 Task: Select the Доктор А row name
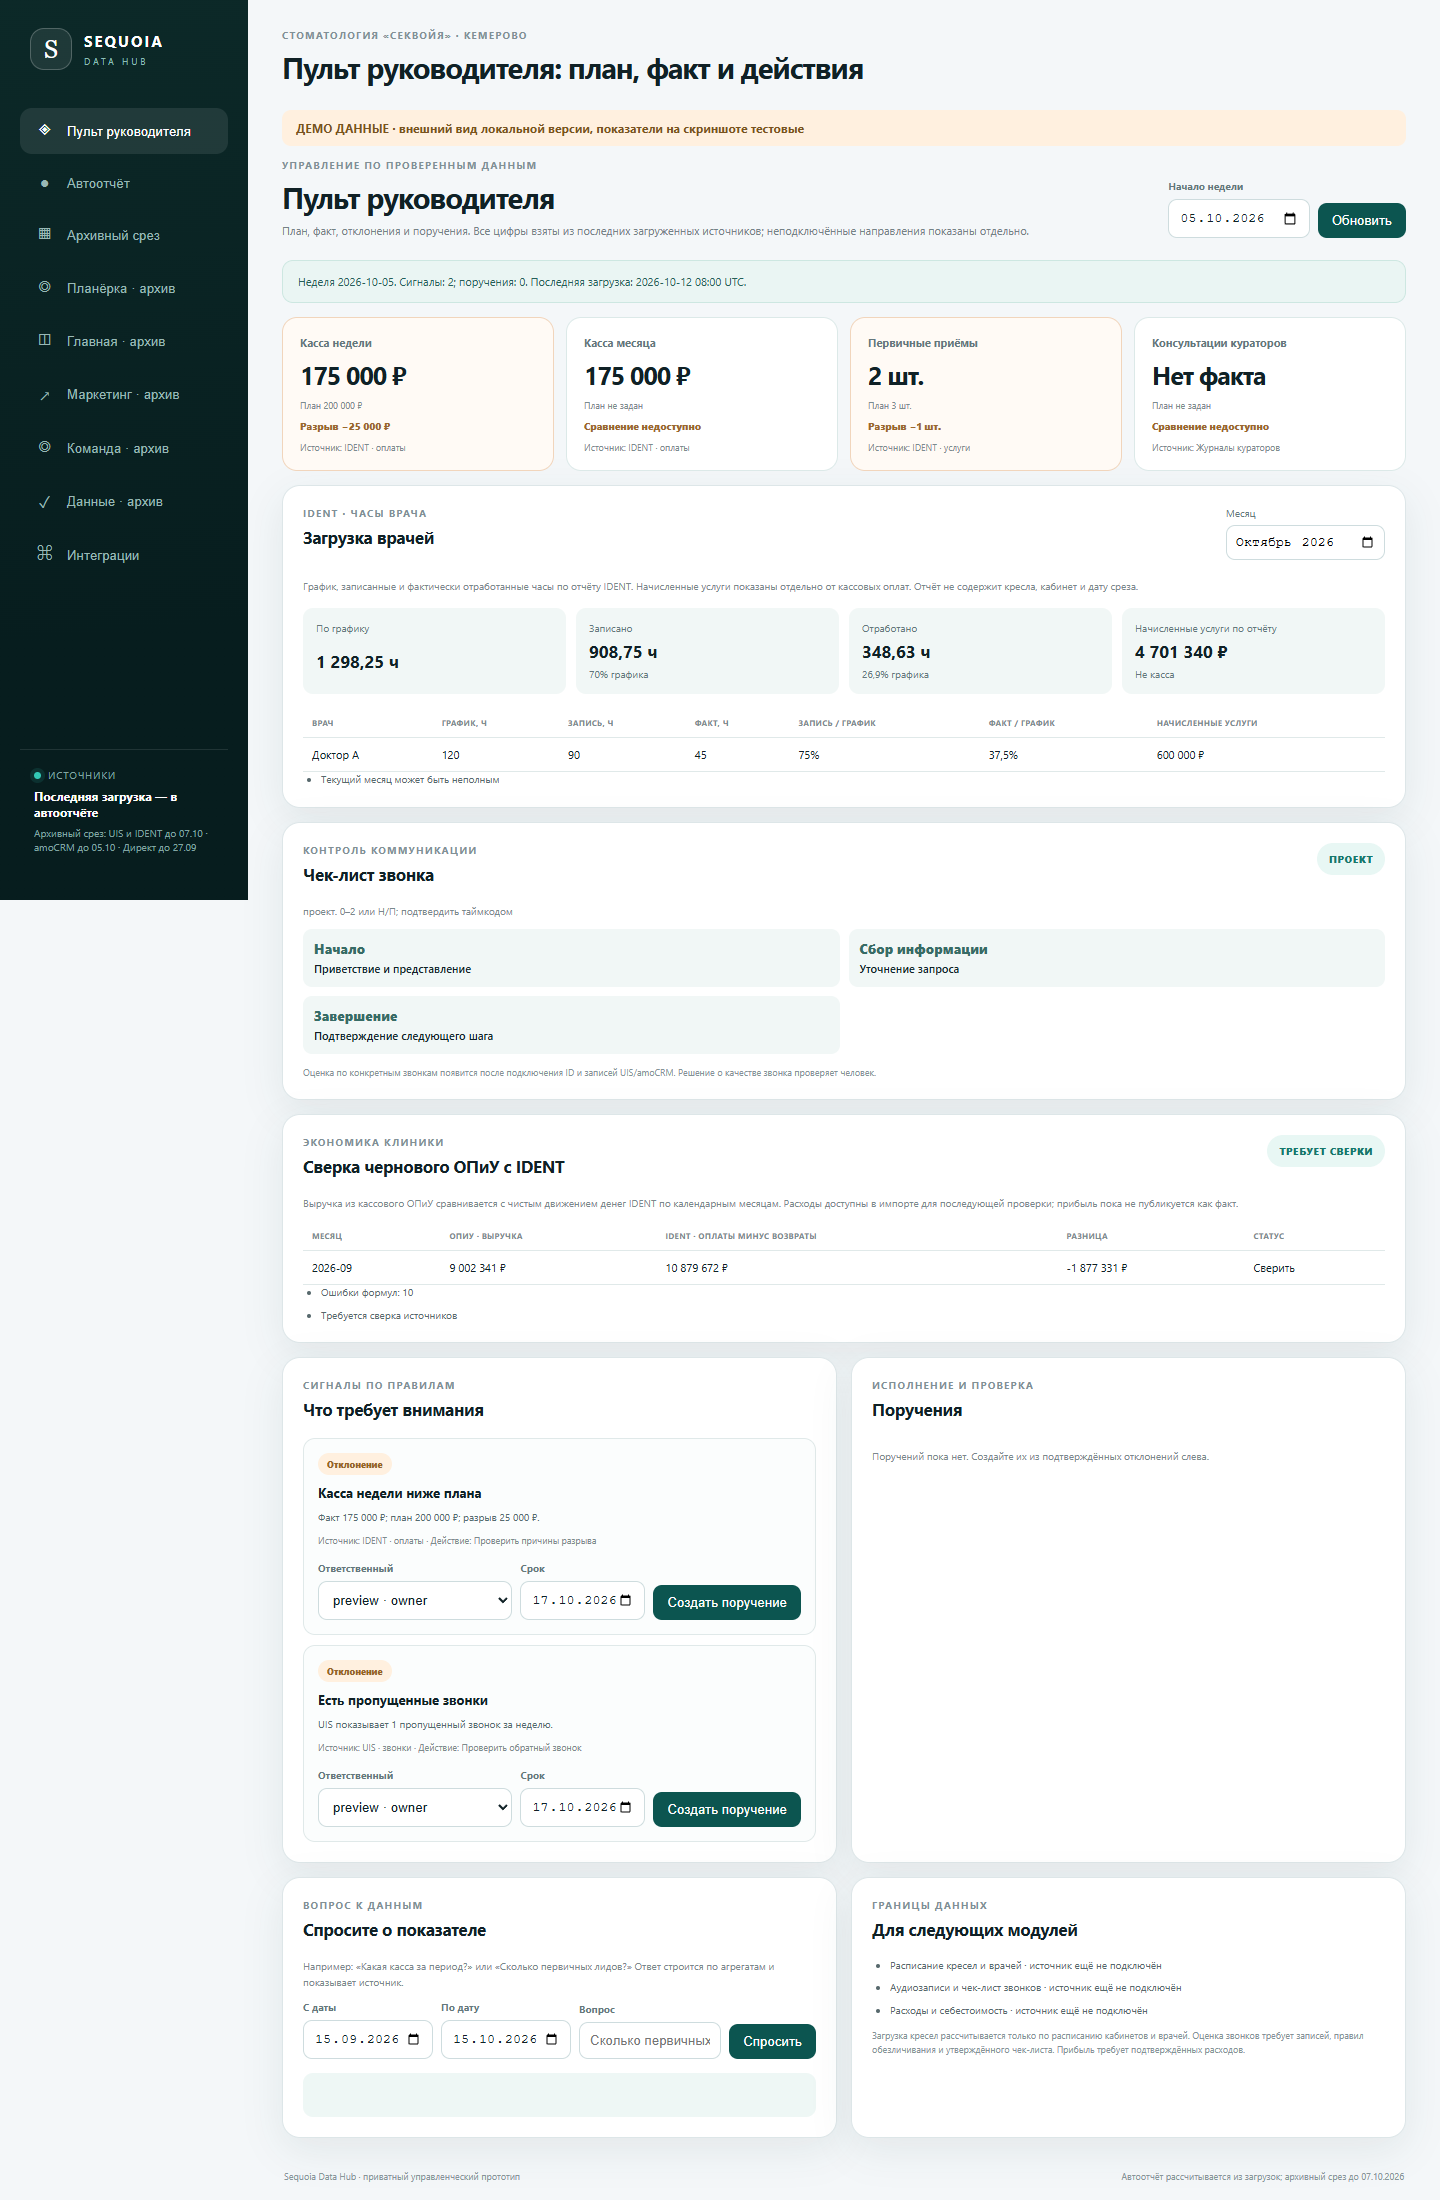[x=335, y=755]
